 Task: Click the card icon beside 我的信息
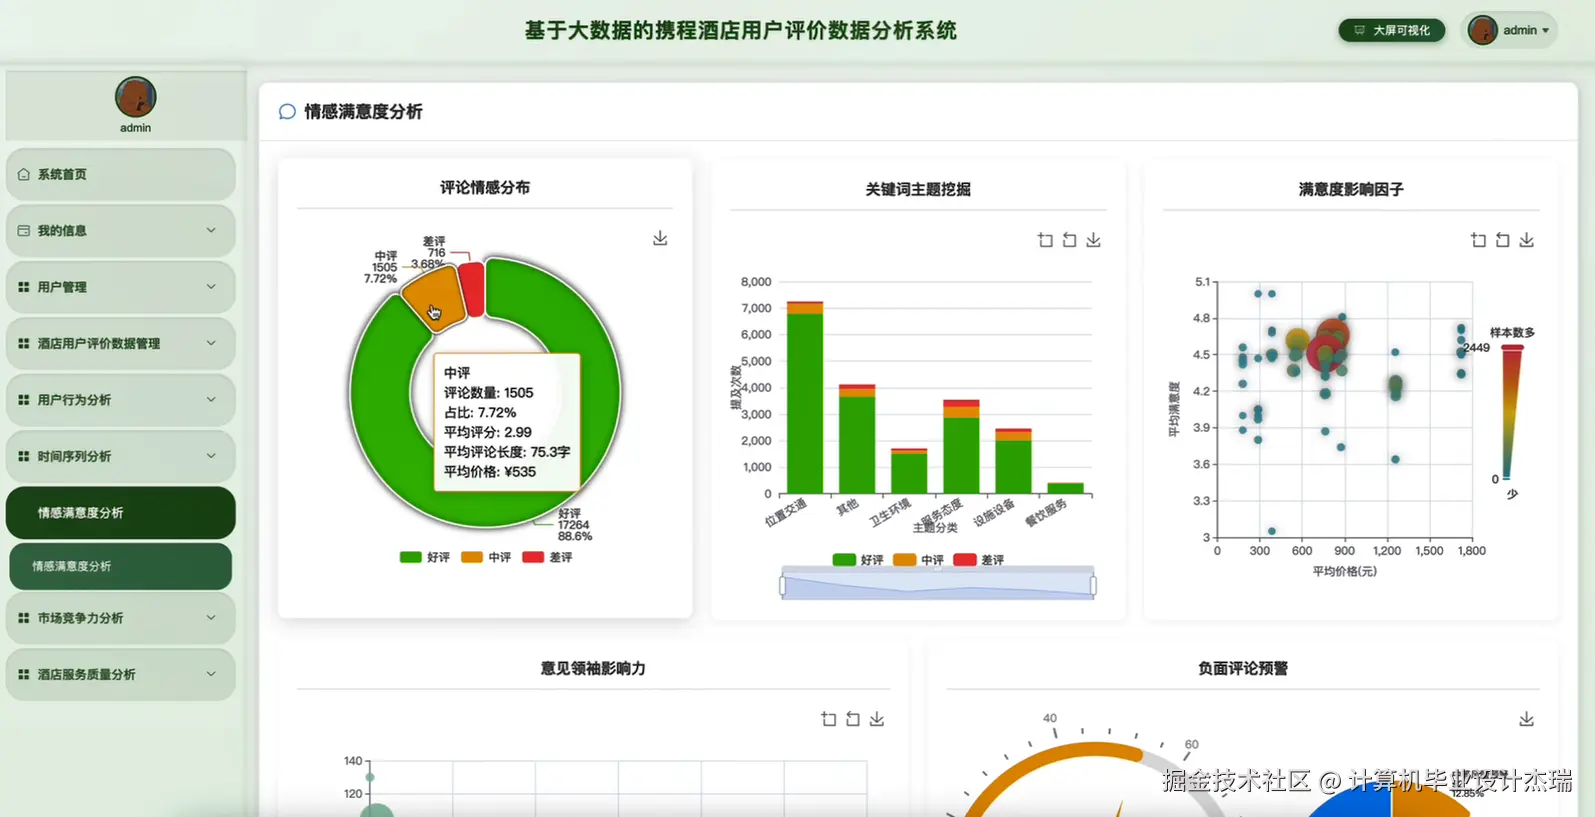click(24, 230)
